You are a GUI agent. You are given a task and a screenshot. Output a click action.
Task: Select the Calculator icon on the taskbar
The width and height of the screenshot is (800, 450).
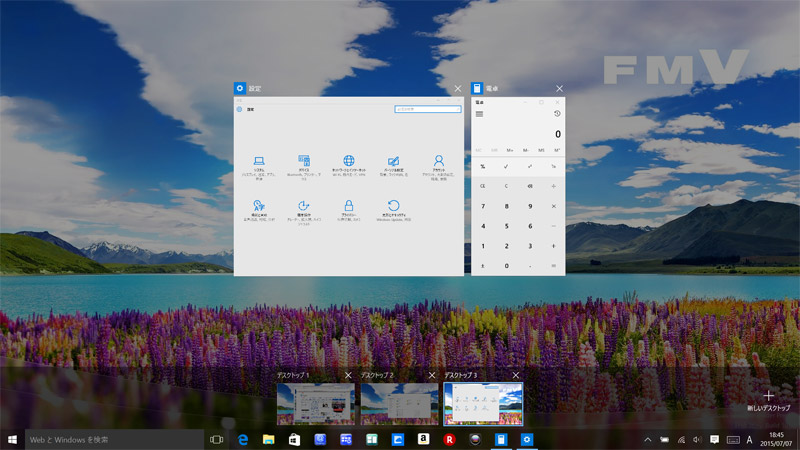pyautogui.click(x=502, y=440)
